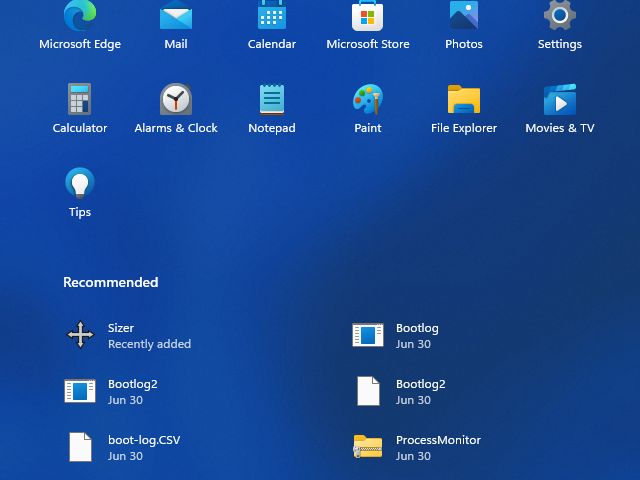The image size is (640, 480).
Task: Click the boot-log.CSV document icon
Action: click(80, 447)
